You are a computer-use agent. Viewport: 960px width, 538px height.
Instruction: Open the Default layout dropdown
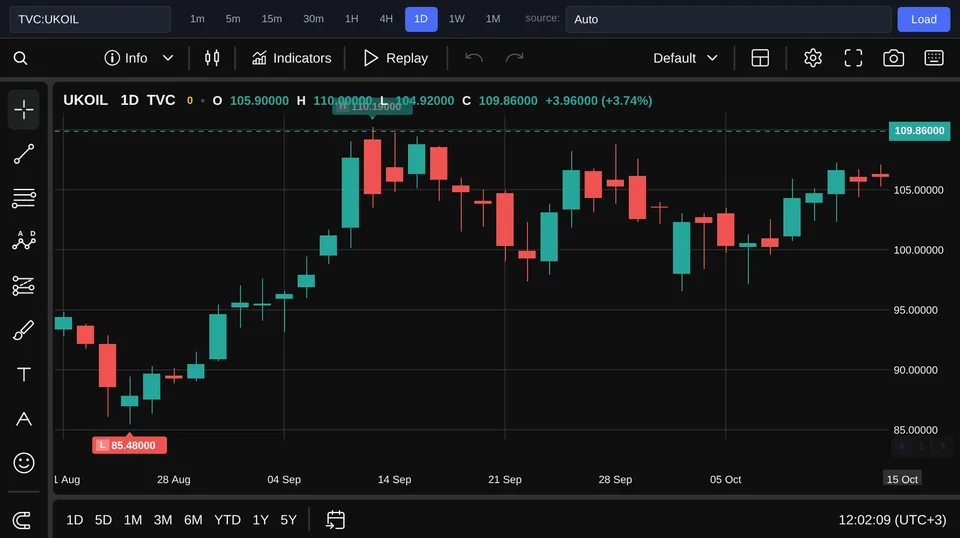(x=685, y=58)
